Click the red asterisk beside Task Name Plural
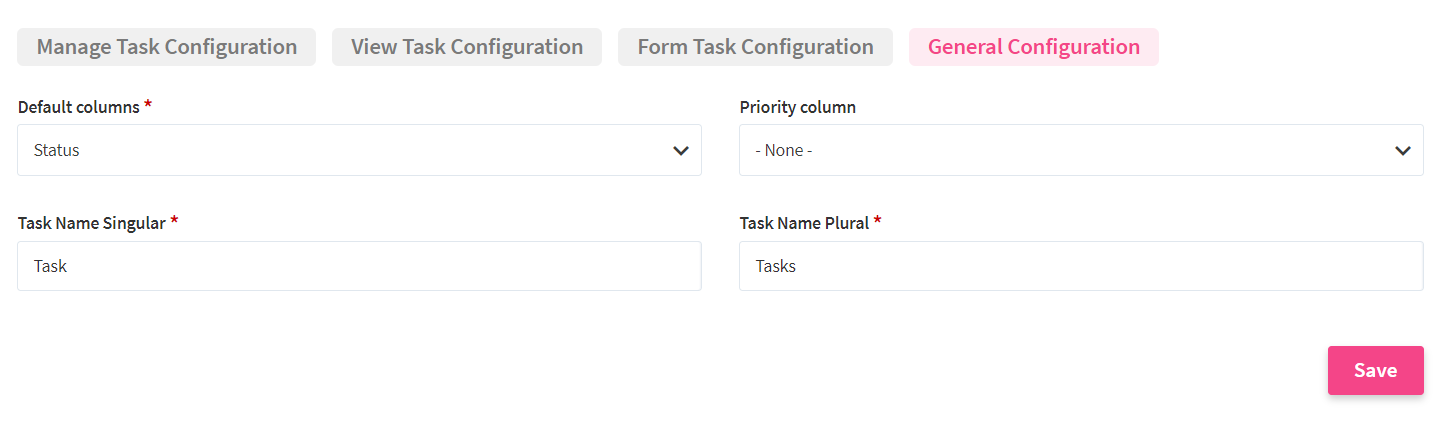 [x=877, y=222]
